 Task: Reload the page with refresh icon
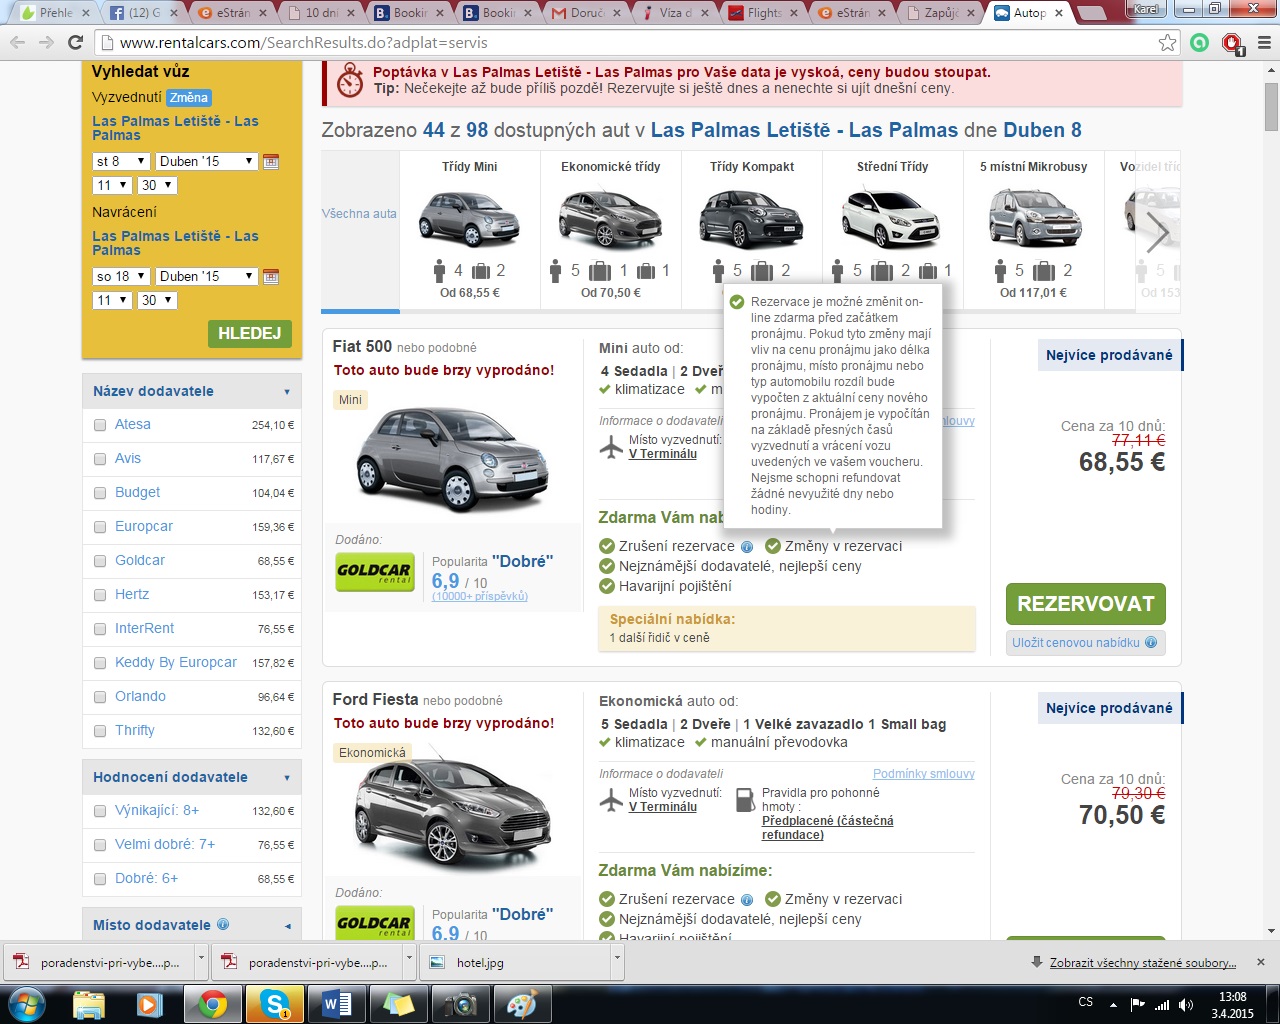[75, 43]
